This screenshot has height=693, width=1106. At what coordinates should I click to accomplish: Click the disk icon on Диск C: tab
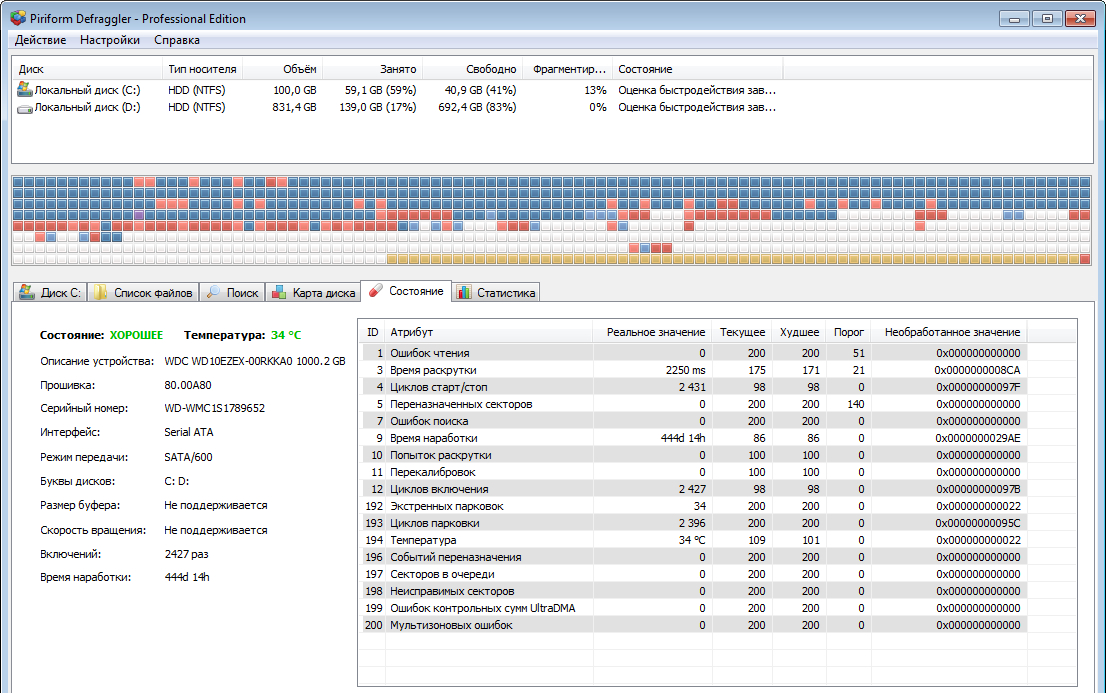[x=27, y=291]
